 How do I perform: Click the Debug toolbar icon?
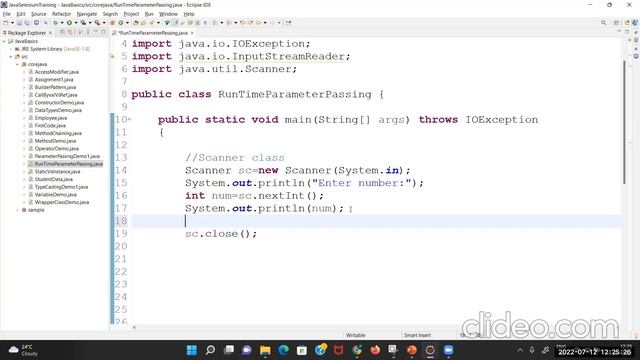(x=56, y=23)
